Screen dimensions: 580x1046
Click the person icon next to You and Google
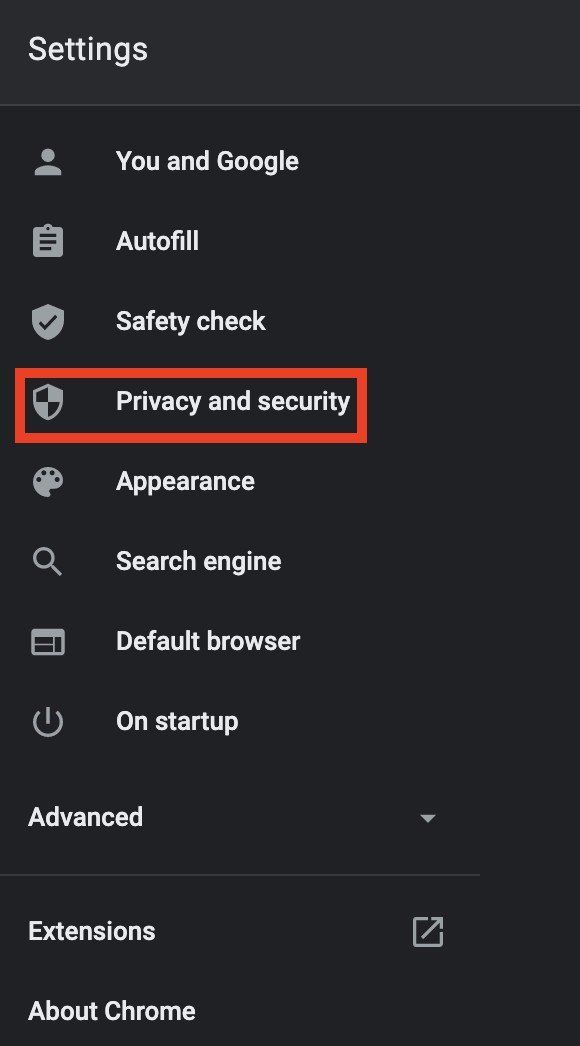point(47,160)
